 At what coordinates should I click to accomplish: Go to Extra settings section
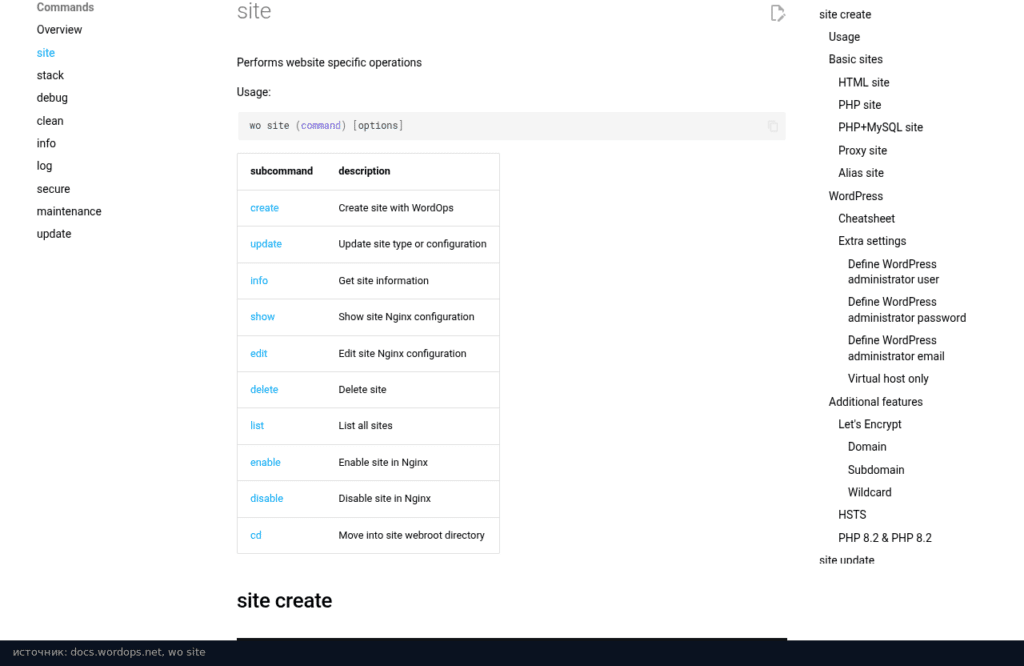coord(872,241)
